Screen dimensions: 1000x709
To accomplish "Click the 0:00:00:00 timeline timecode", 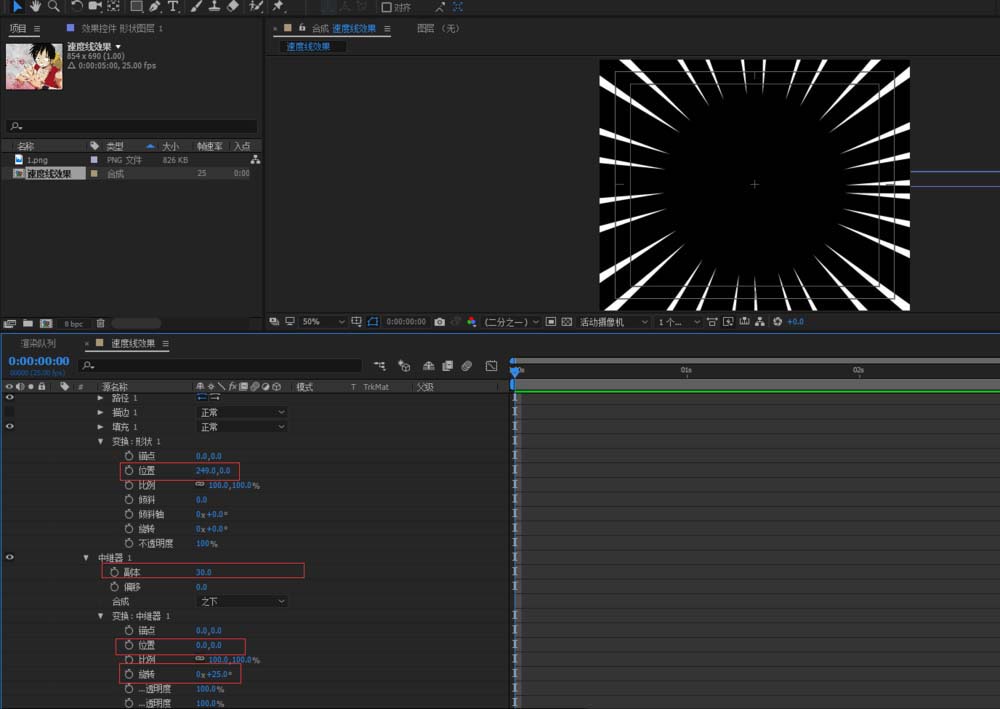I will tap(39, 361).
